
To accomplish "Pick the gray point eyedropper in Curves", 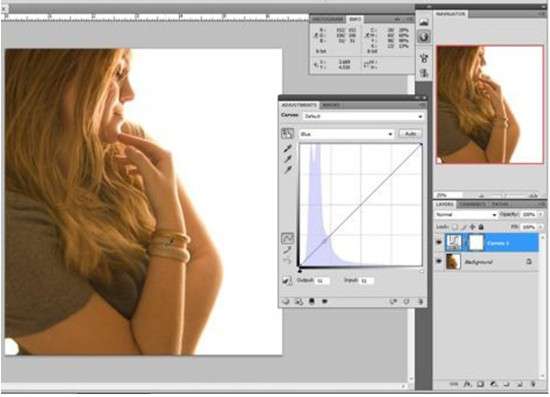I will coord(288,160).
